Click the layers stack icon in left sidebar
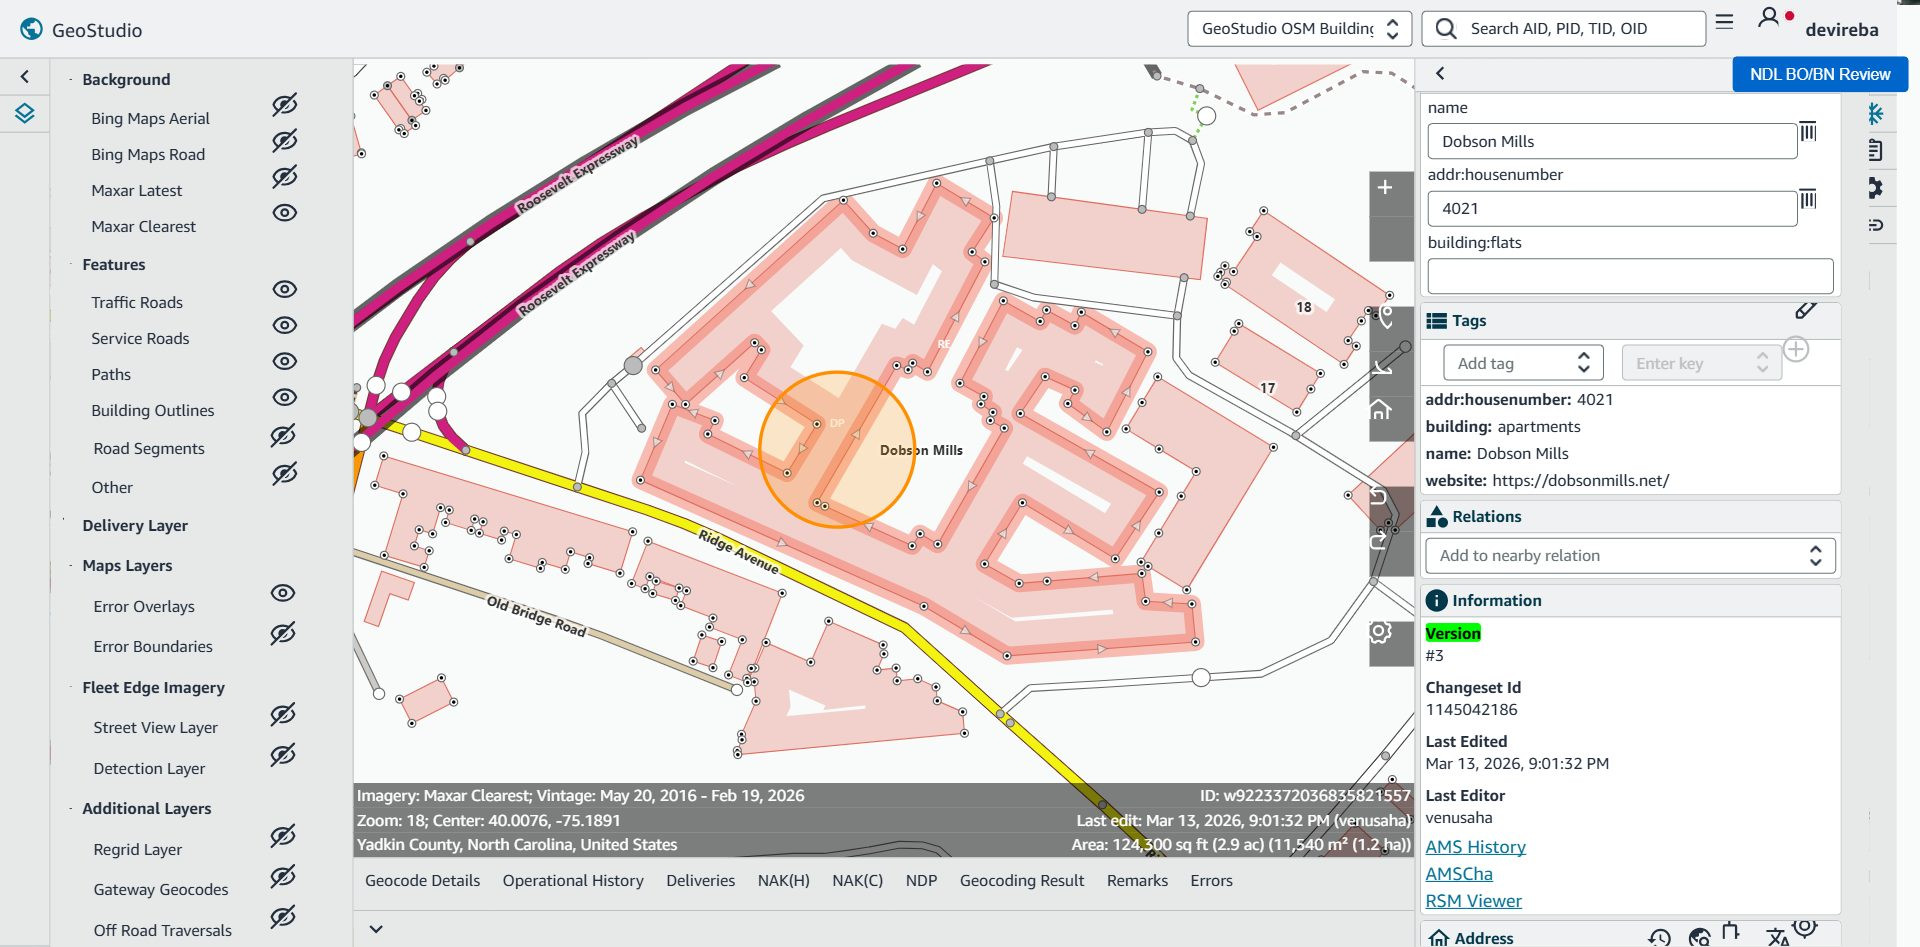This screenshot has width=1920, height=947. [25, 114]
